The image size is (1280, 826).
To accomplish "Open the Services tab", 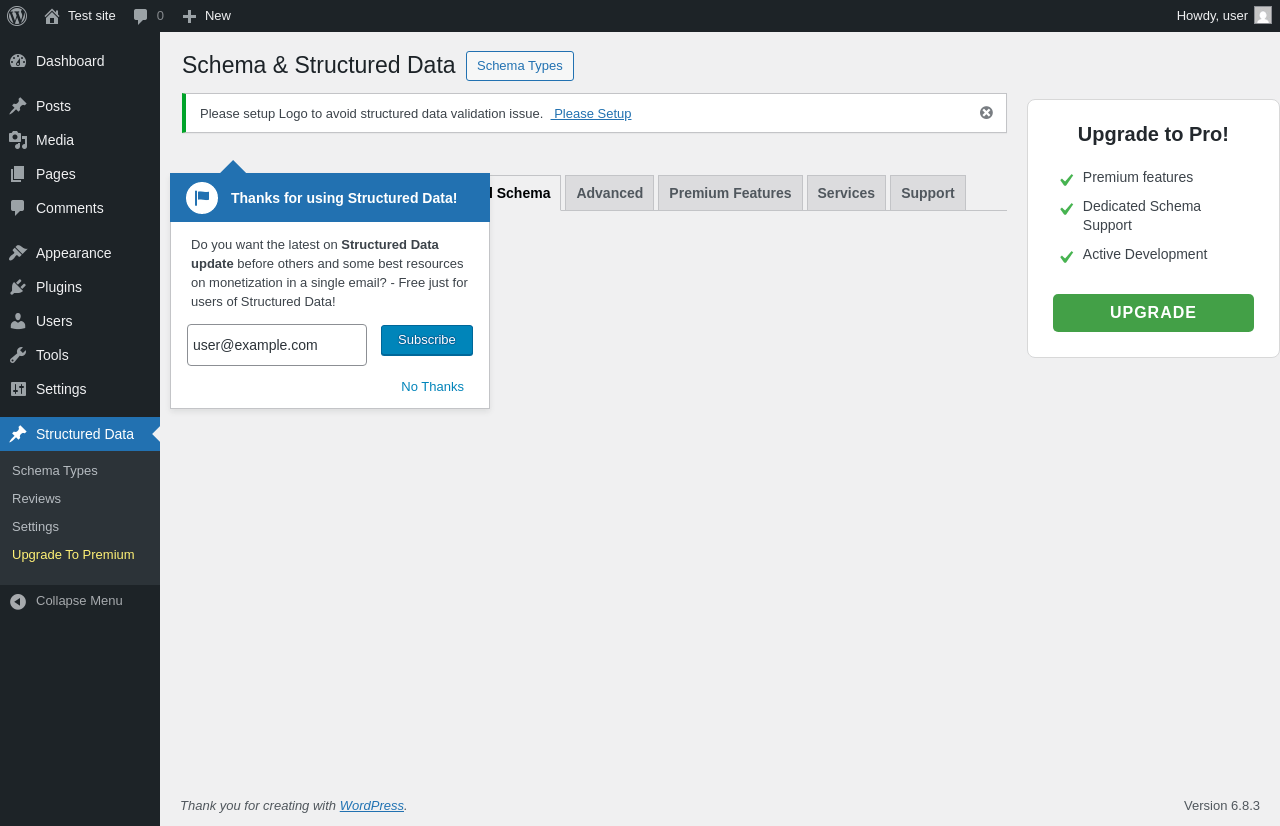I will click(x=846, y=193).
